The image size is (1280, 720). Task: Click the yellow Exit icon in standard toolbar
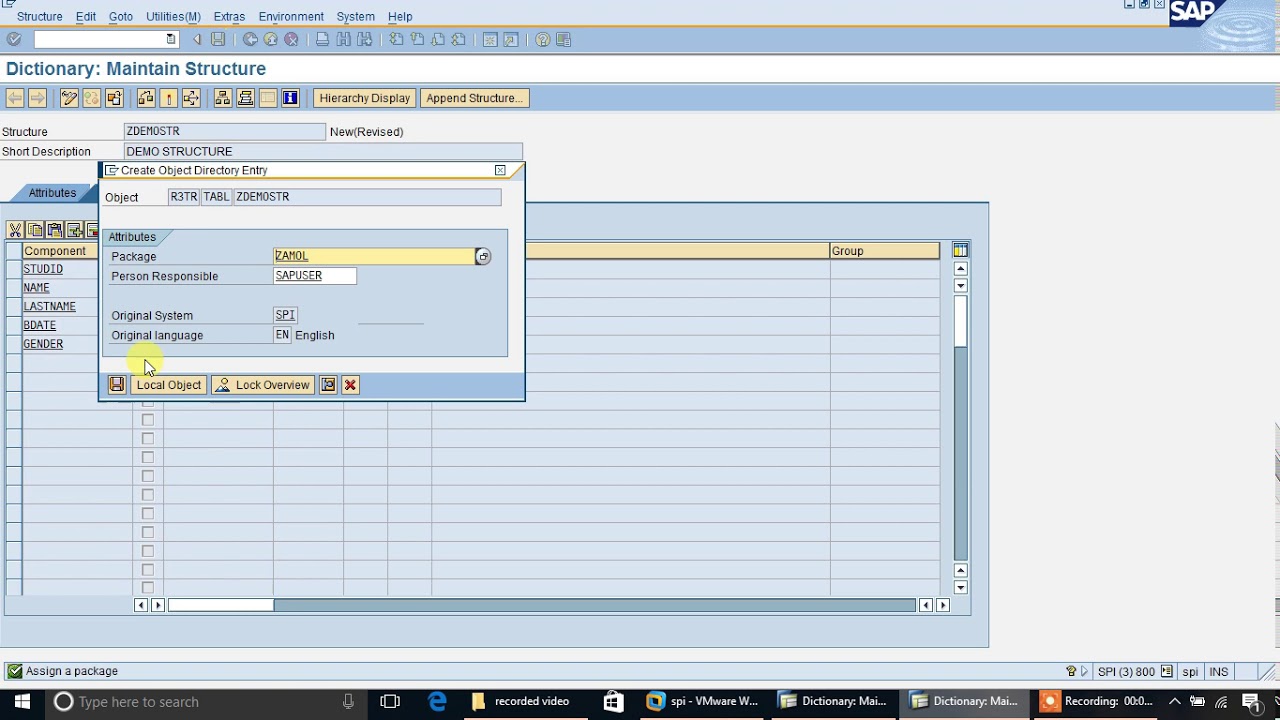tap(270, 39)
